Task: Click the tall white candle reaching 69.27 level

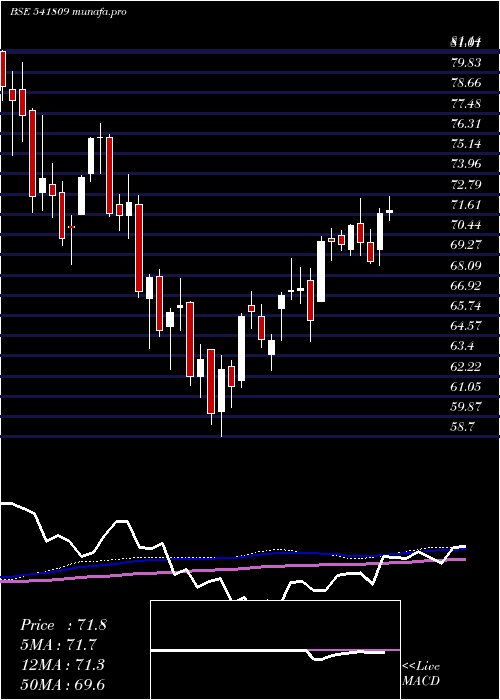Action: (x=321, y=271)
